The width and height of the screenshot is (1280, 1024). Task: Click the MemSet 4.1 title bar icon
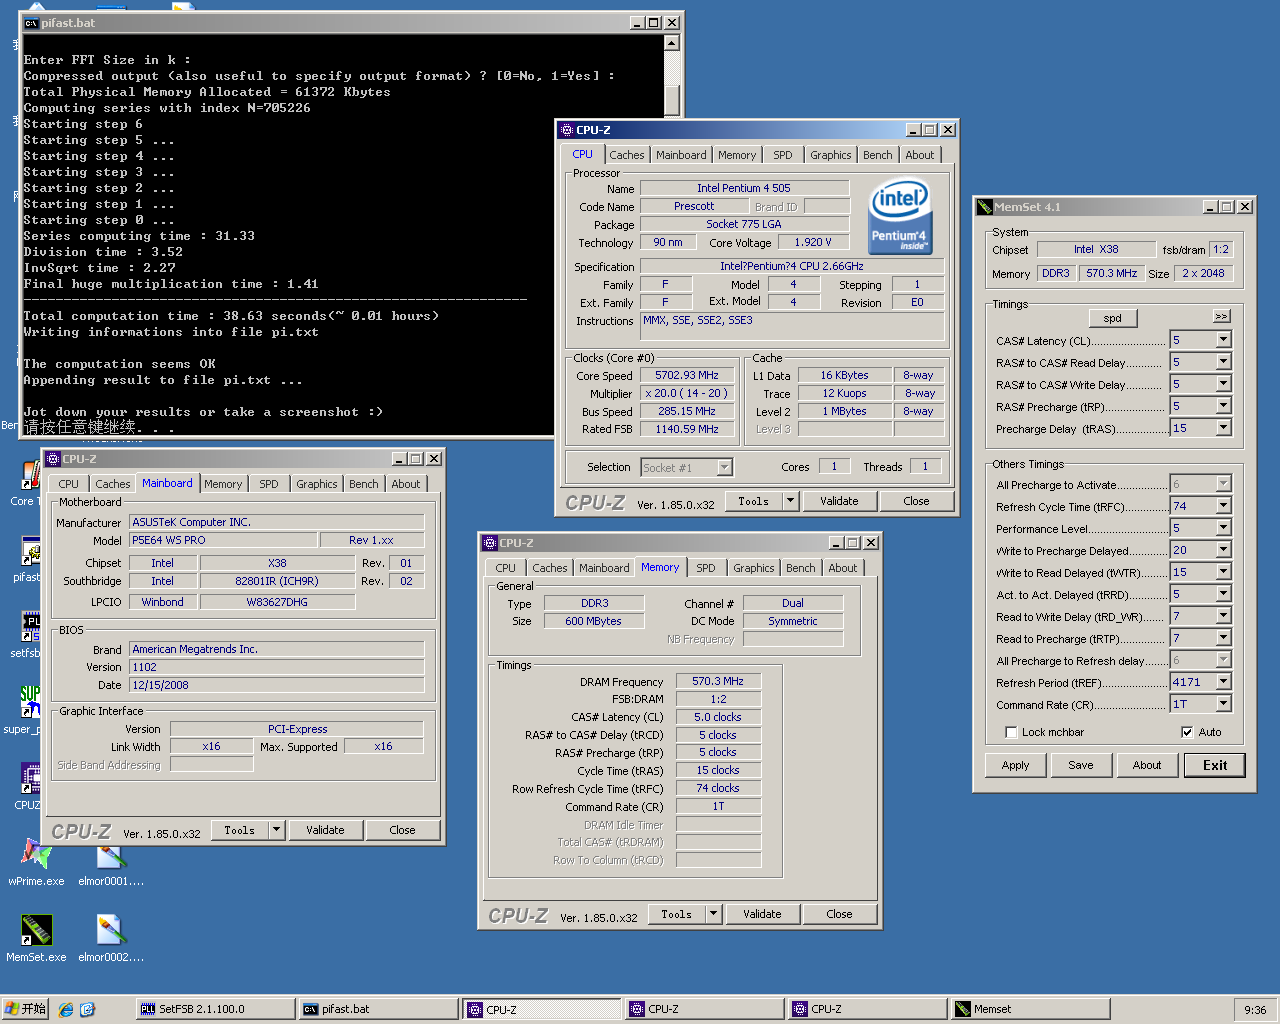[985, 207]
